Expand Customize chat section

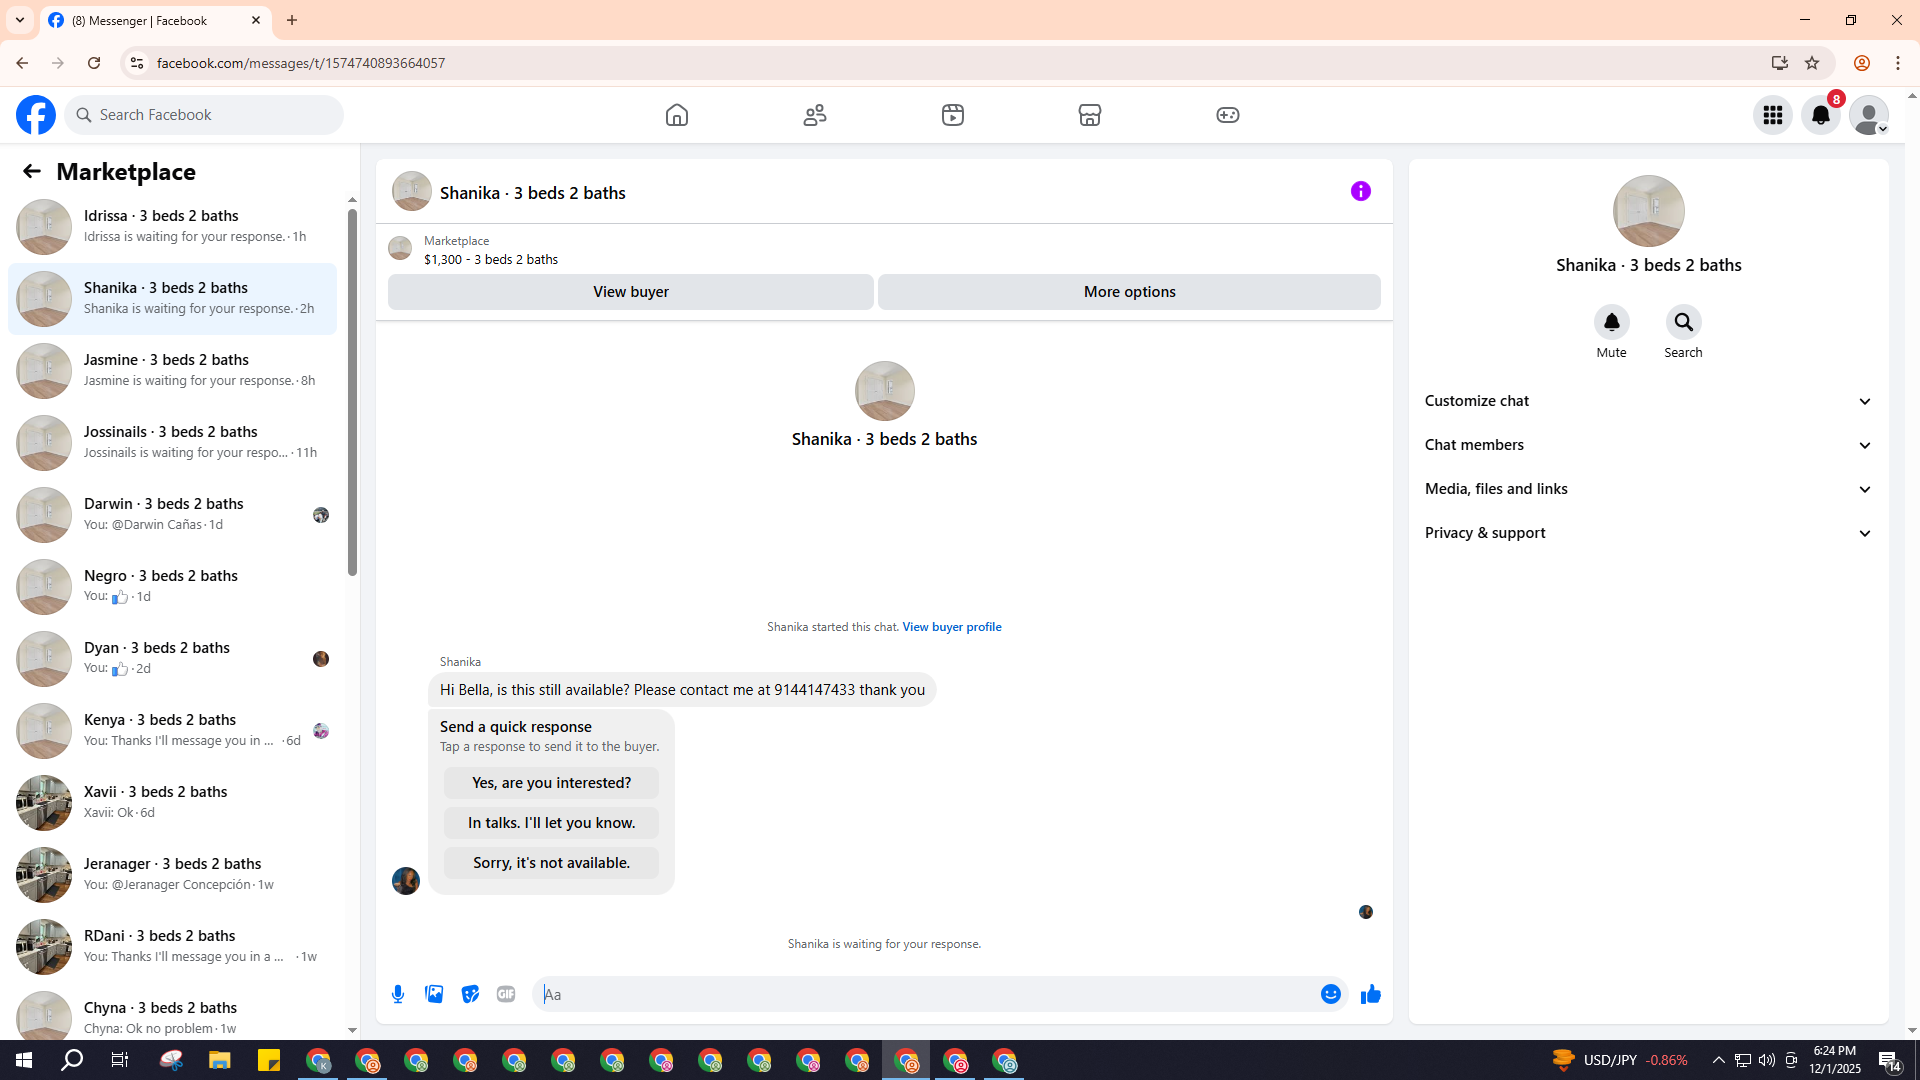[1649, 401]
